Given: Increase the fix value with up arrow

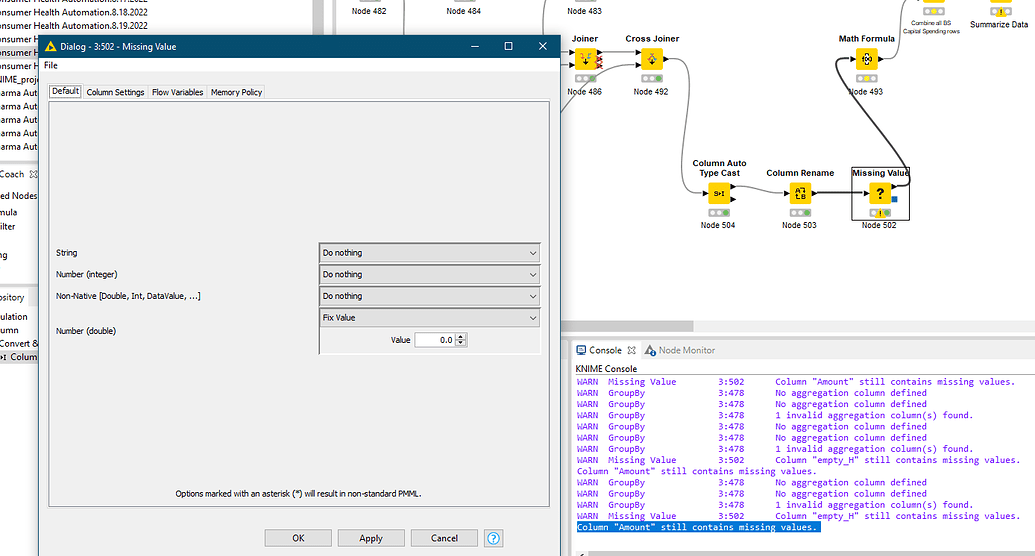Looking at the screenshot, I should pyautogui.click(x=461, y=337).
